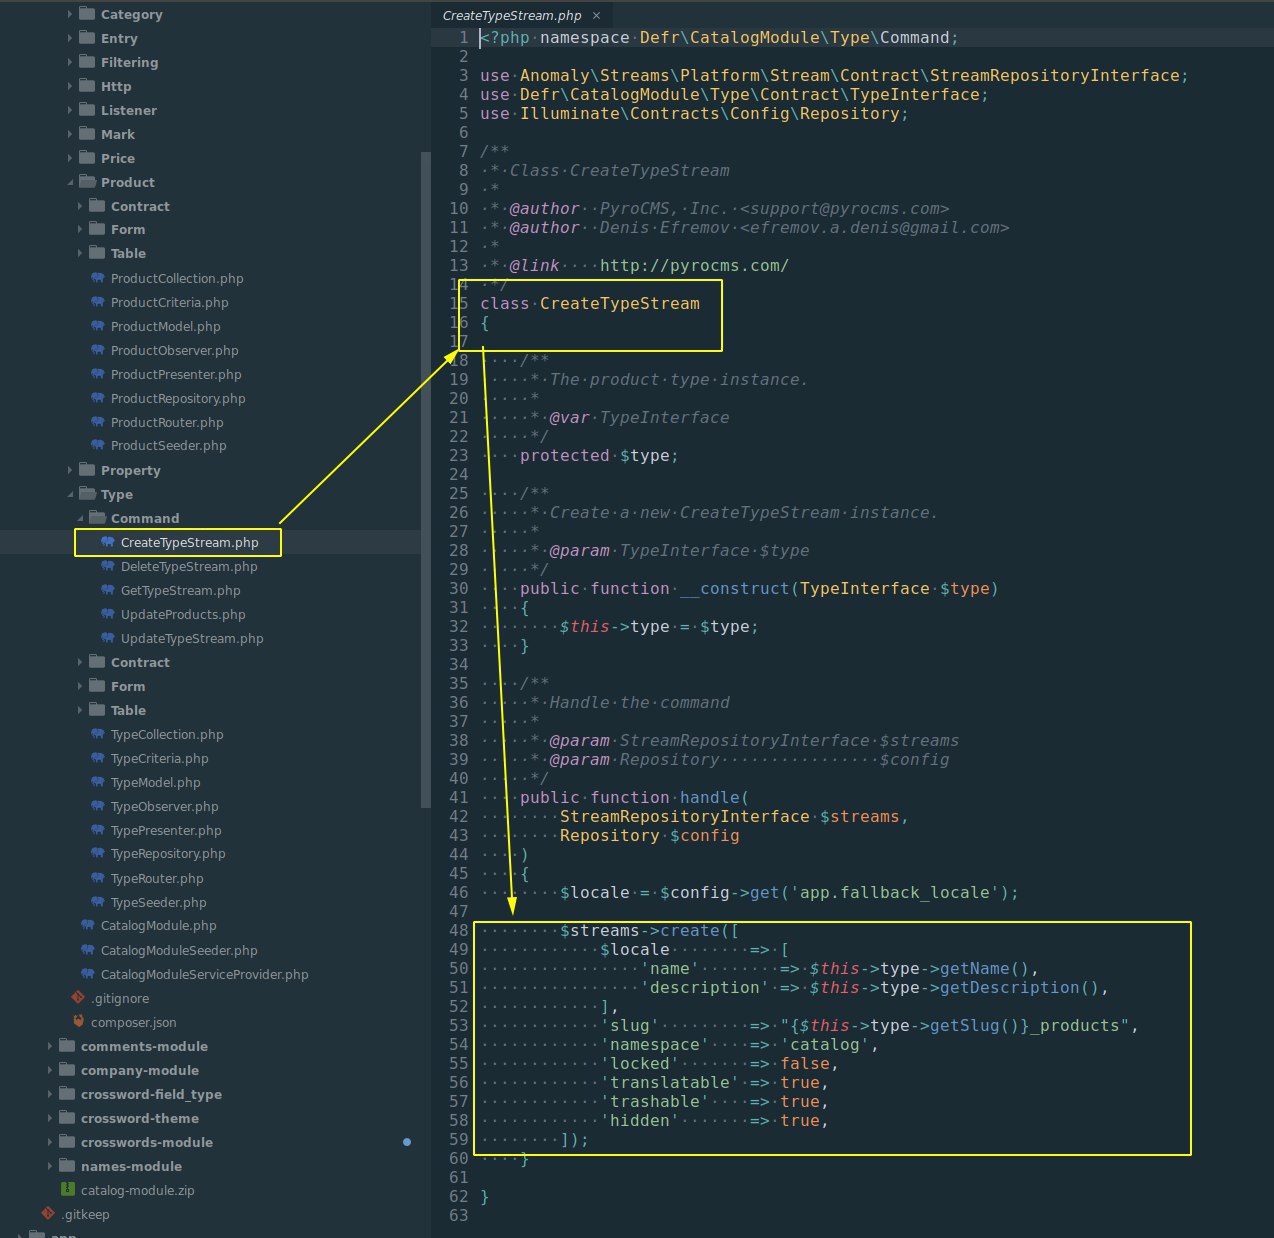Click 'CreateTypeStream' class name on line 15
The image size is (1274, 1238).
click(620, 303)
